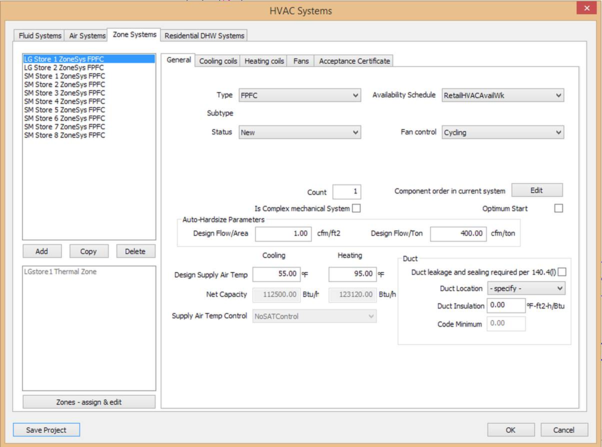Toggle the Optimum Start checkbox
The image size is (602, 447).
pos(558,208)
